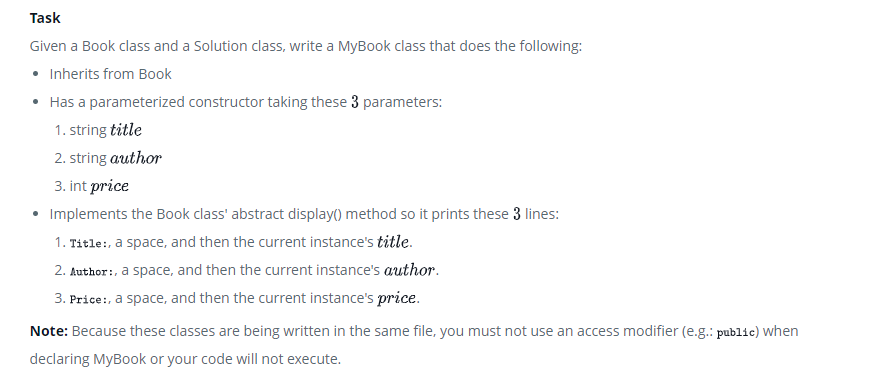Click the int price parameter item
This screenshot has height=385, width=890.
pyautogui.click(x=99, y=186)
